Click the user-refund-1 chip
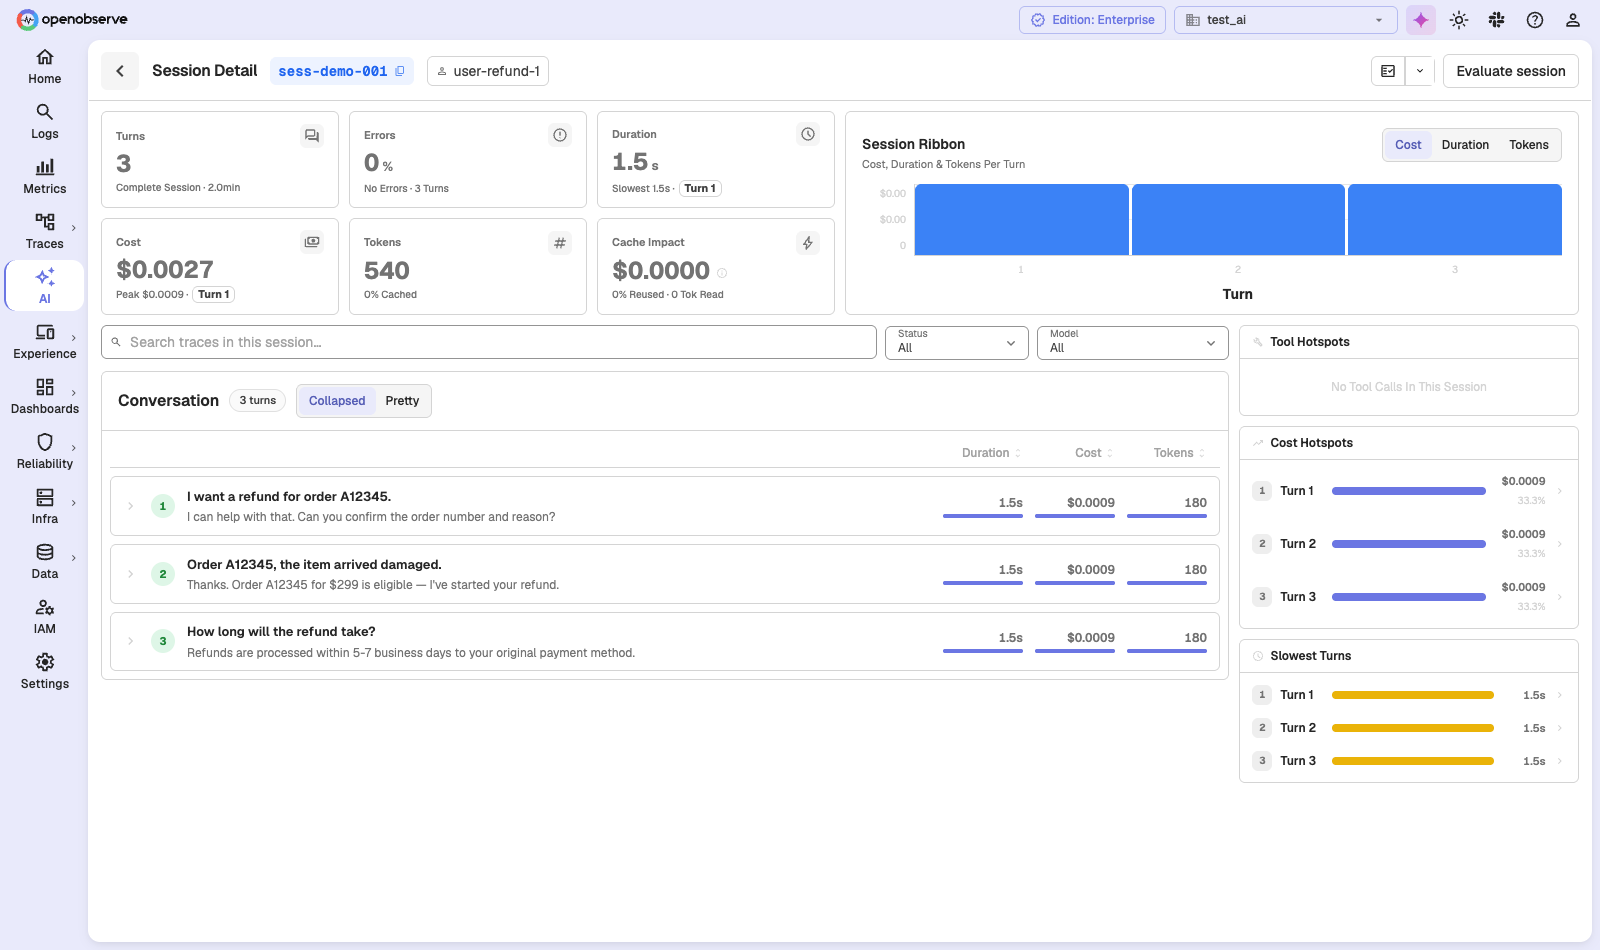Viewport: 1600px width, 950px height. 488,71
